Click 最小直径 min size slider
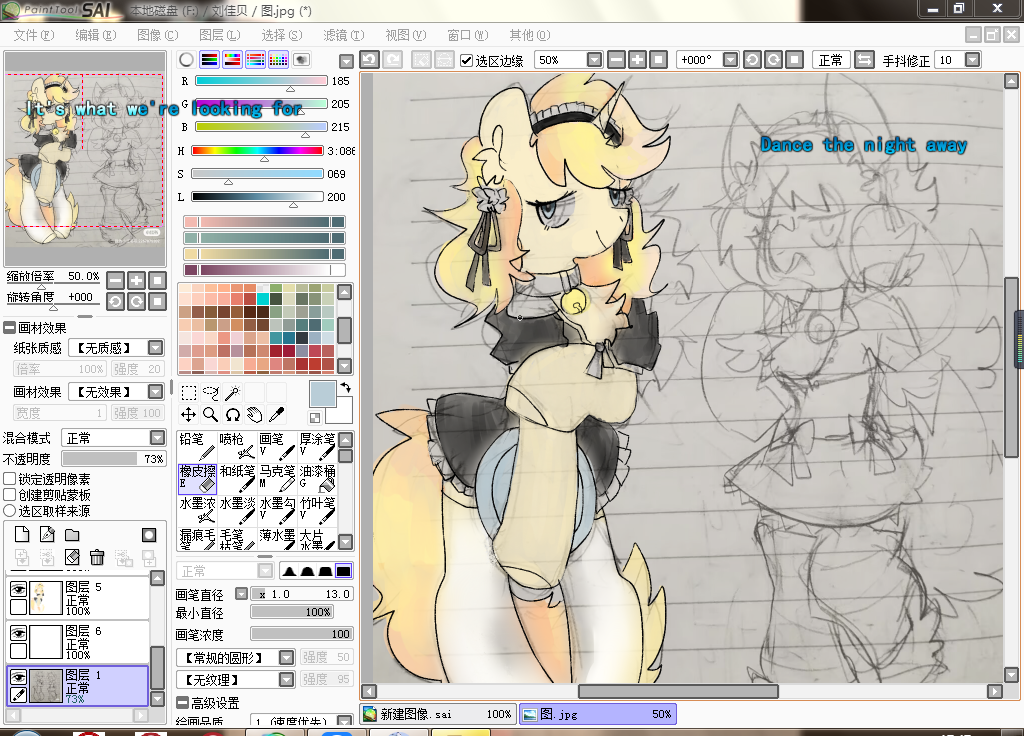This screenshot has height=736, width=1024. point(293,612)
